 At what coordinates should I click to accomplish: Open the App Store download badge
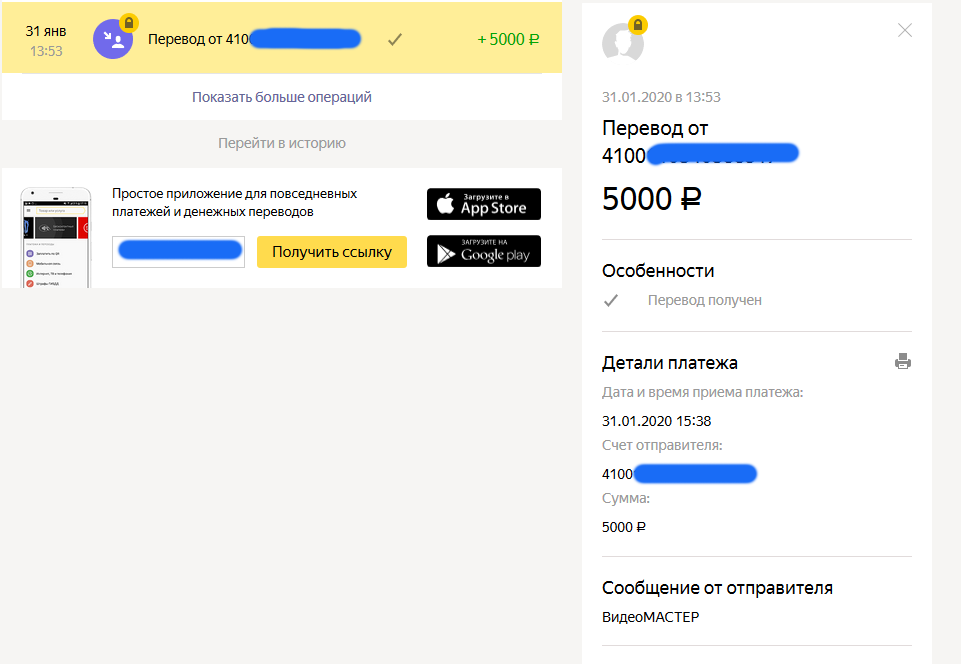pyautogui.click(x=484, y=204)
